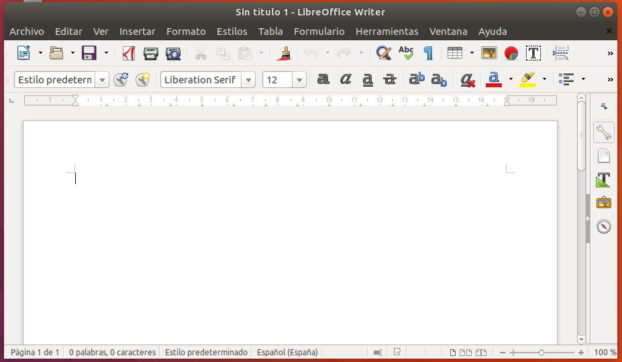Screen dimensions: 622x362
Task: Open the Herramientas menu
Action: (x=387, y=31)
